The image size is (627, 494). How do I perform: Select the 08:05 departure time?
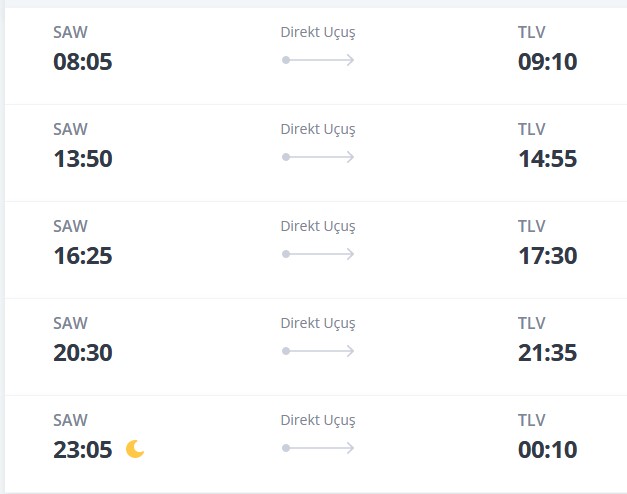tap(83, 62)
